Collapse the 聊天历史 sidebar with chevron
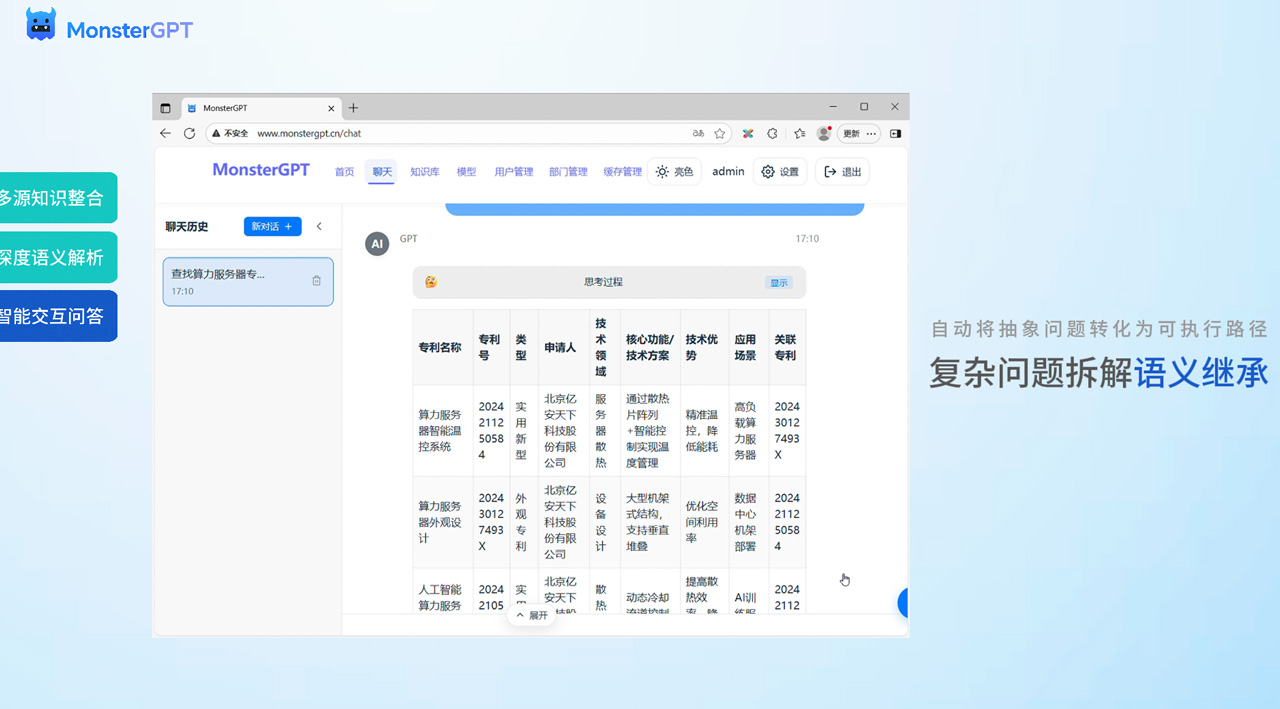1280x709 pixels. click(x=319, y=226)
